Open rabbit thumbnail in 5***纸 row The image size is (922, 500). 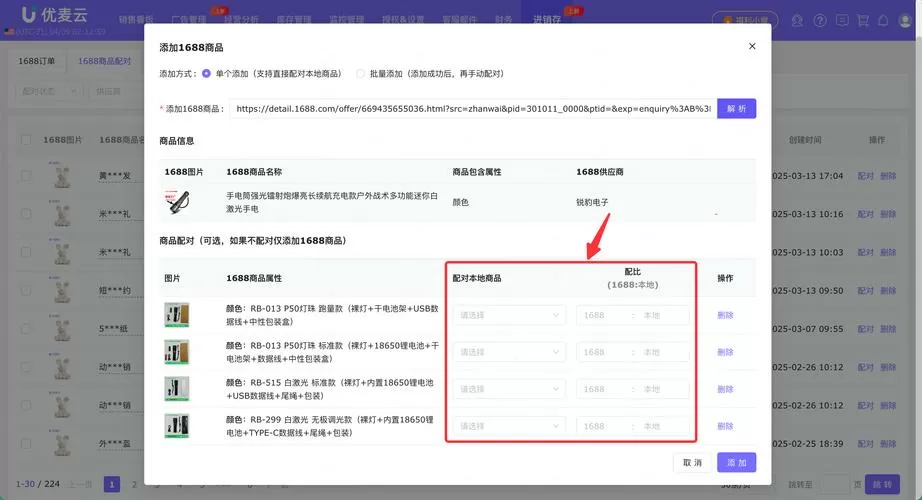(61, 328)
